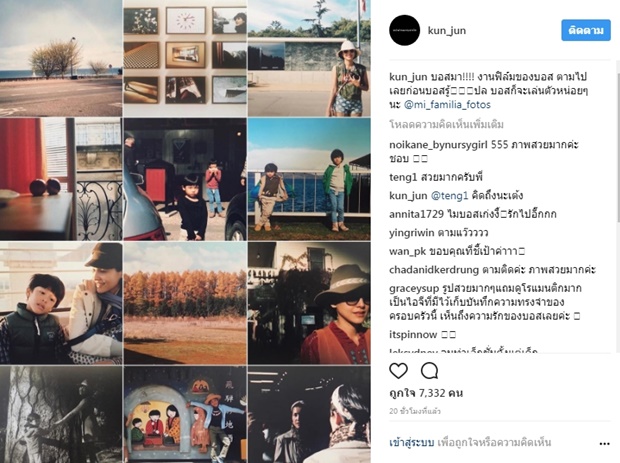Image resolution: width=620 pixels, height=463 pixels.
Task: Open graceysup commenter profile
Action: (x=413, y=289)
